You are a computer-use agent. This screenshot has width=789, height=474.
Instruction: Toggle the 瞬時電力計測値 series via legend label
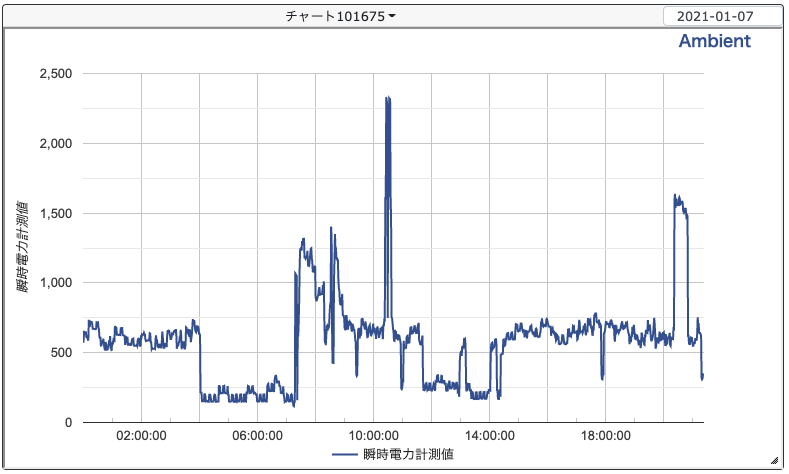tap(409, 455)
